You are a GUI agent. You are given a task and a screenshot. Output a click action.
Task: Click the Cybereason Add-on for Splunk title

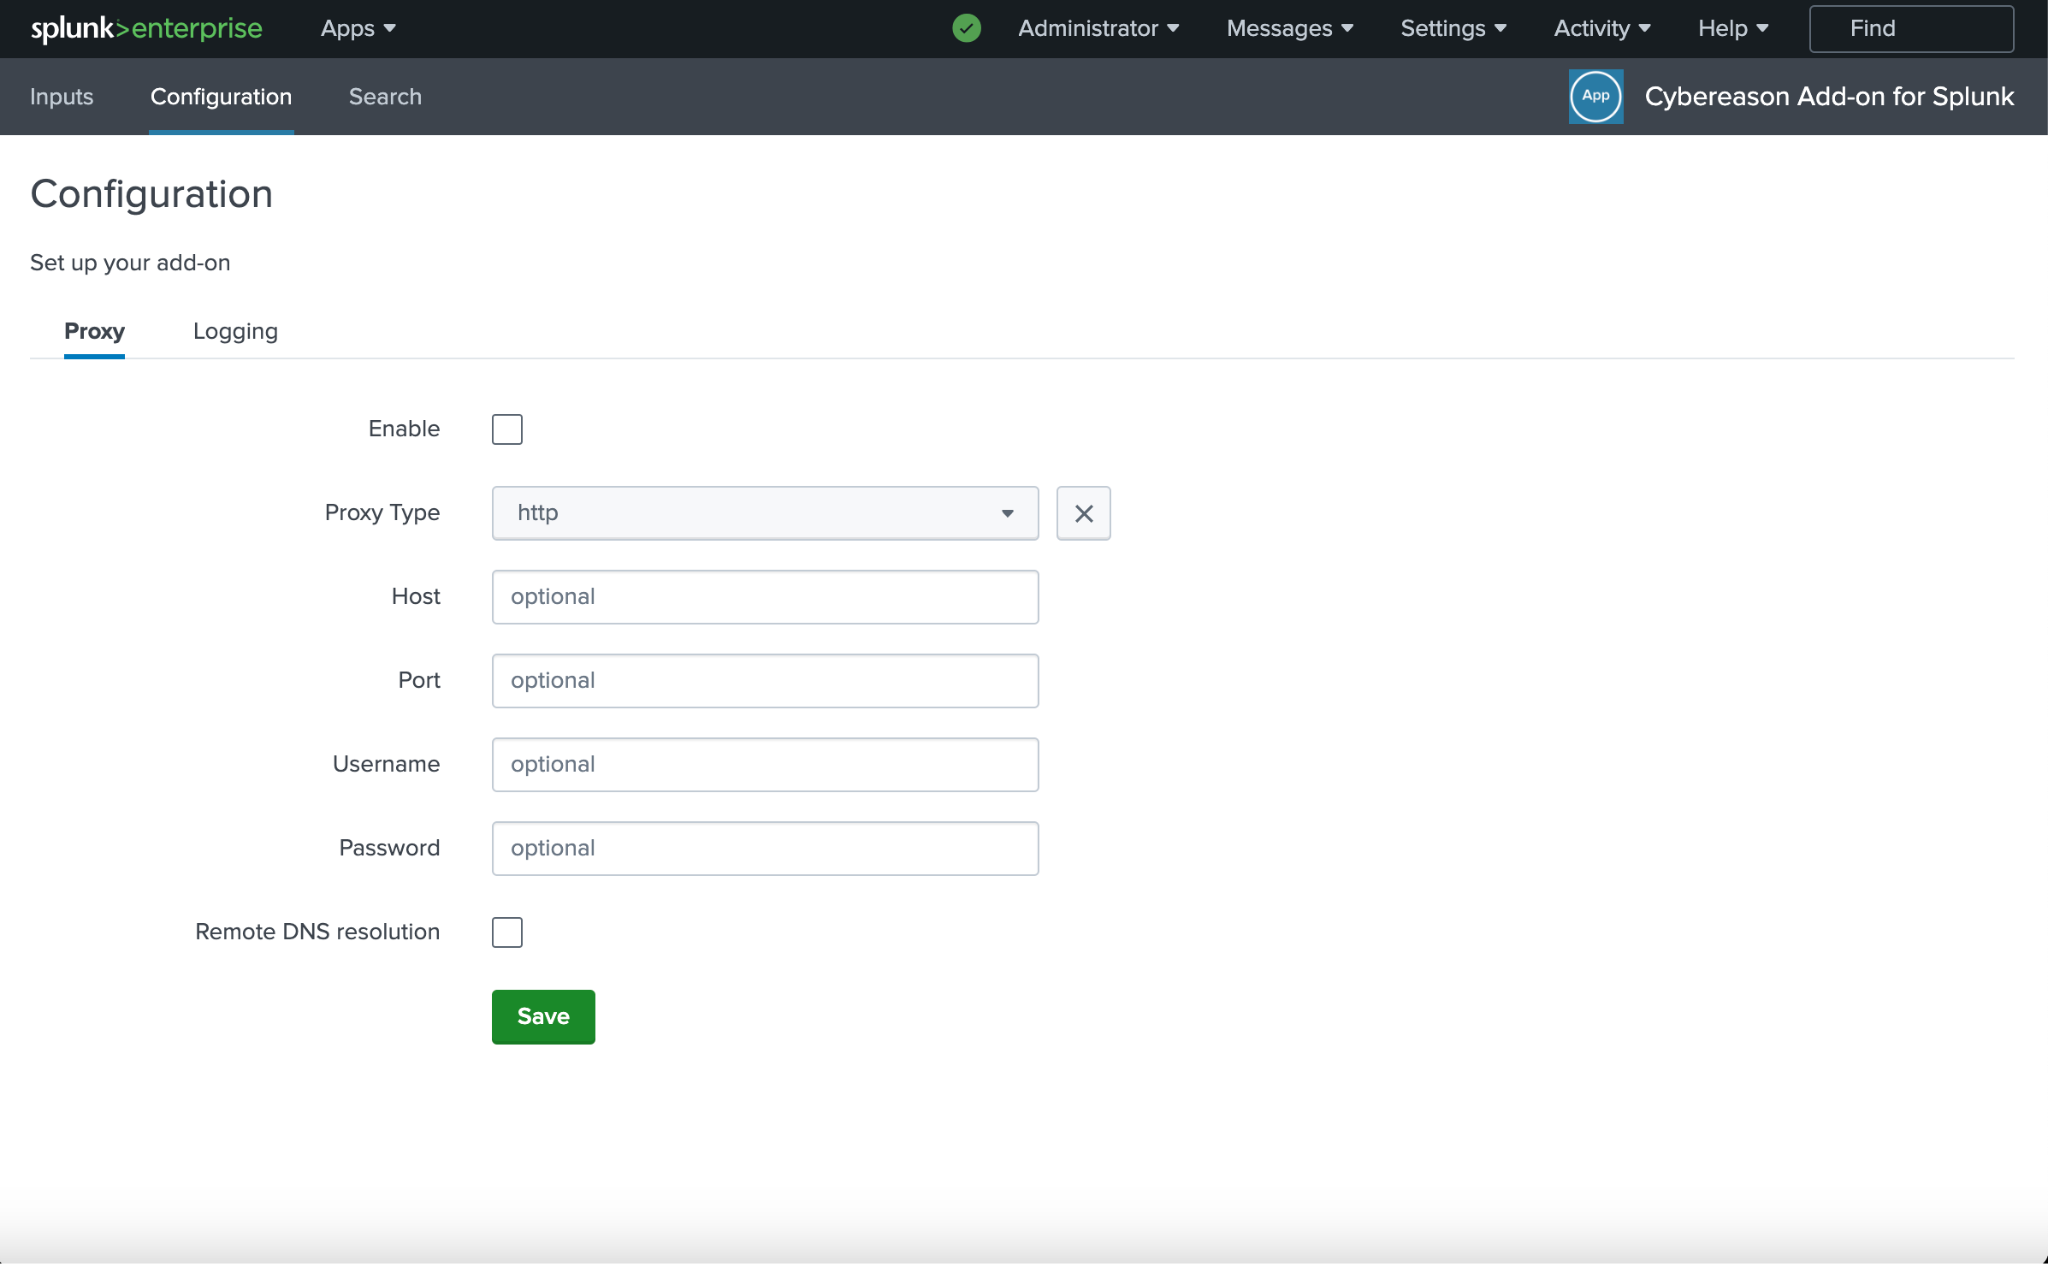click(1829, 96)
